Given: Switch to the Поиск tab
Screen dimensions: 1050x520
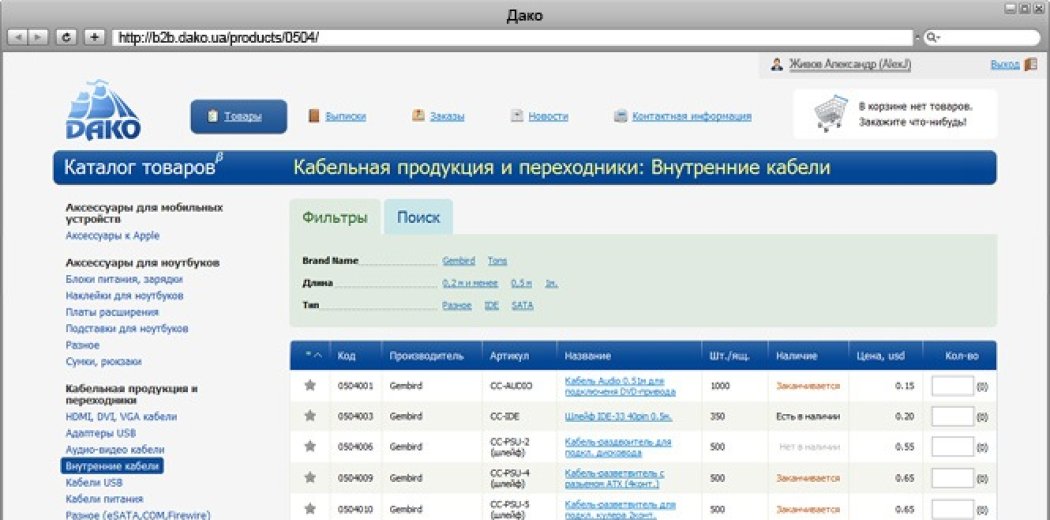Looking at the screenshot, I should point(419,217).
